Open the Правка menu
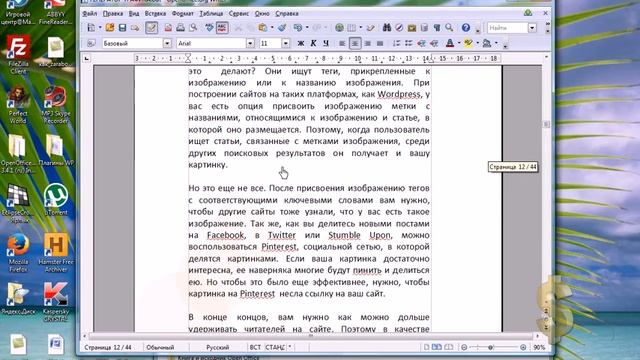 (x=113, y=13)
